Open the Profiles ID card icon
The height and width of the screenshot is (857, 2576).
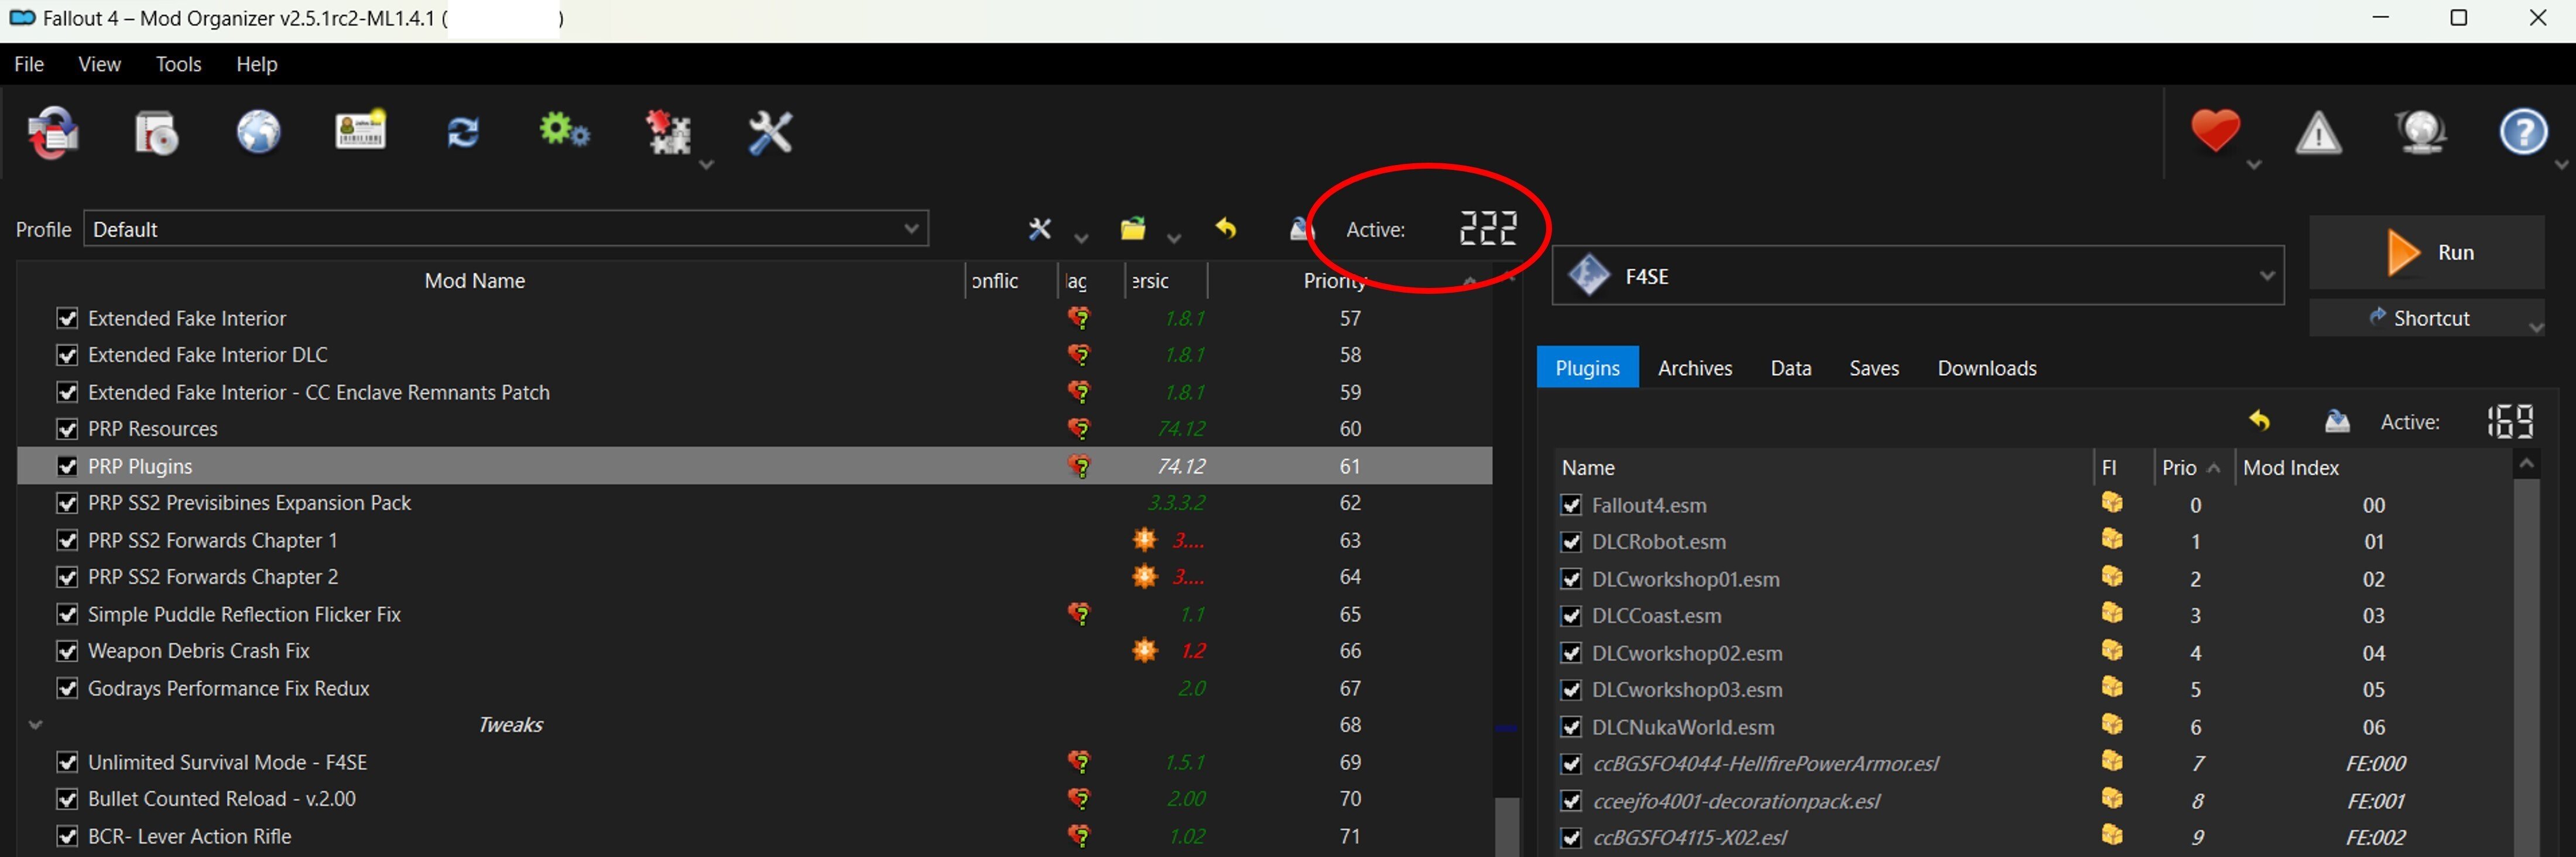pos(361,130)
